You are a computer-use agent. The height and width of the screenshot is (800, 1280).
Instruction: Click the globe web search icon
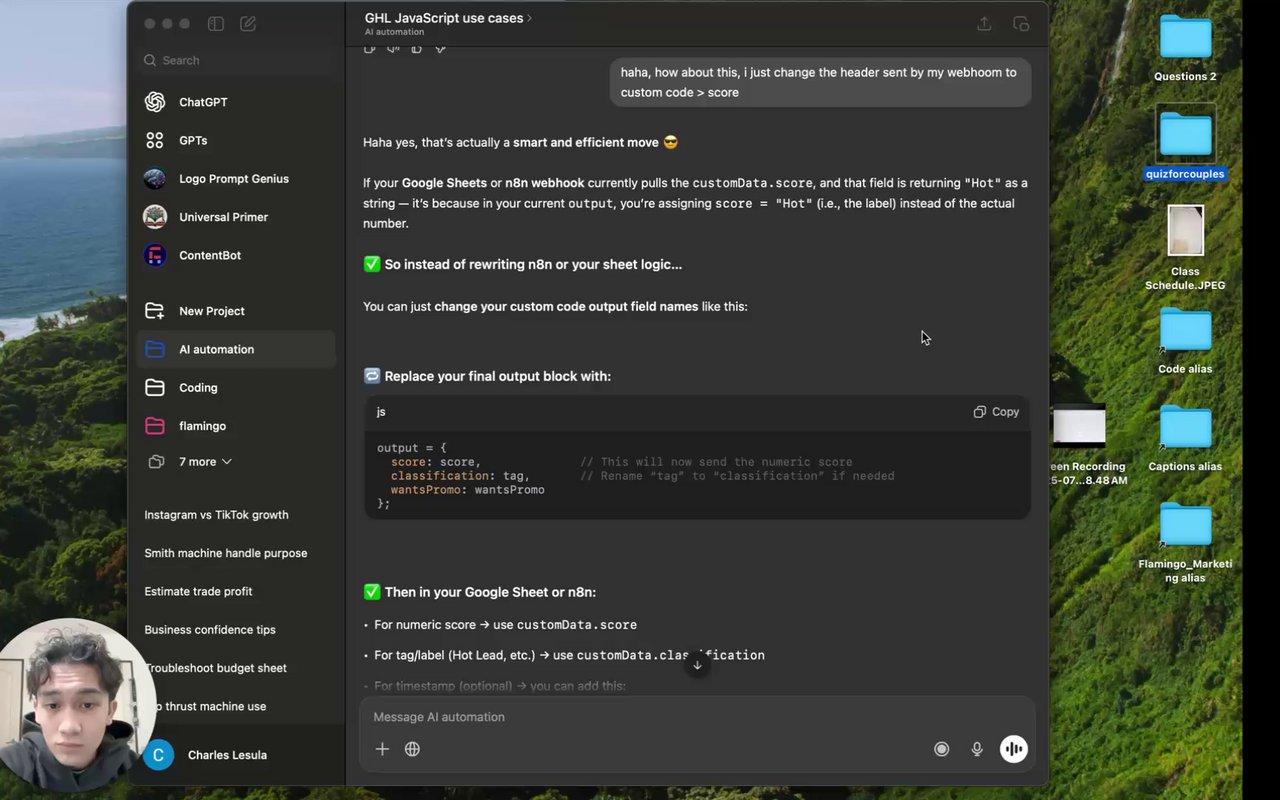click(412, 749)
